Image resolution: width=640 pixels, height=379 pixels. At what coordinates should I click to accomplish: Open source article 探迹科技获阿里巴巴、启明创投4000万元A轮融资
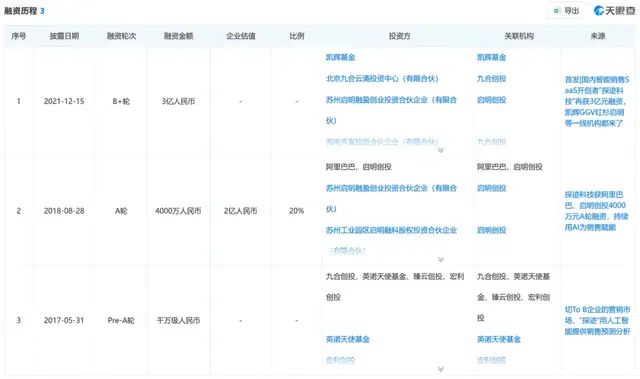[596, 211]
